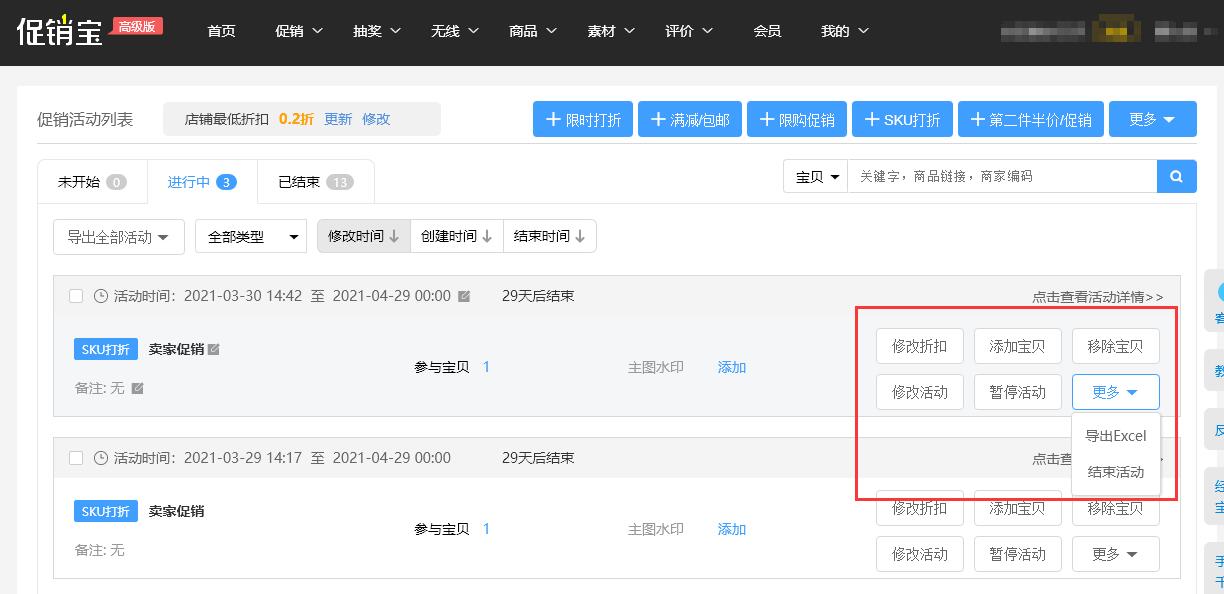Click 修改活动 on the first activity
Image resolution: width=1224 pixels, height=594 pixels.
[x=919, y=392]
